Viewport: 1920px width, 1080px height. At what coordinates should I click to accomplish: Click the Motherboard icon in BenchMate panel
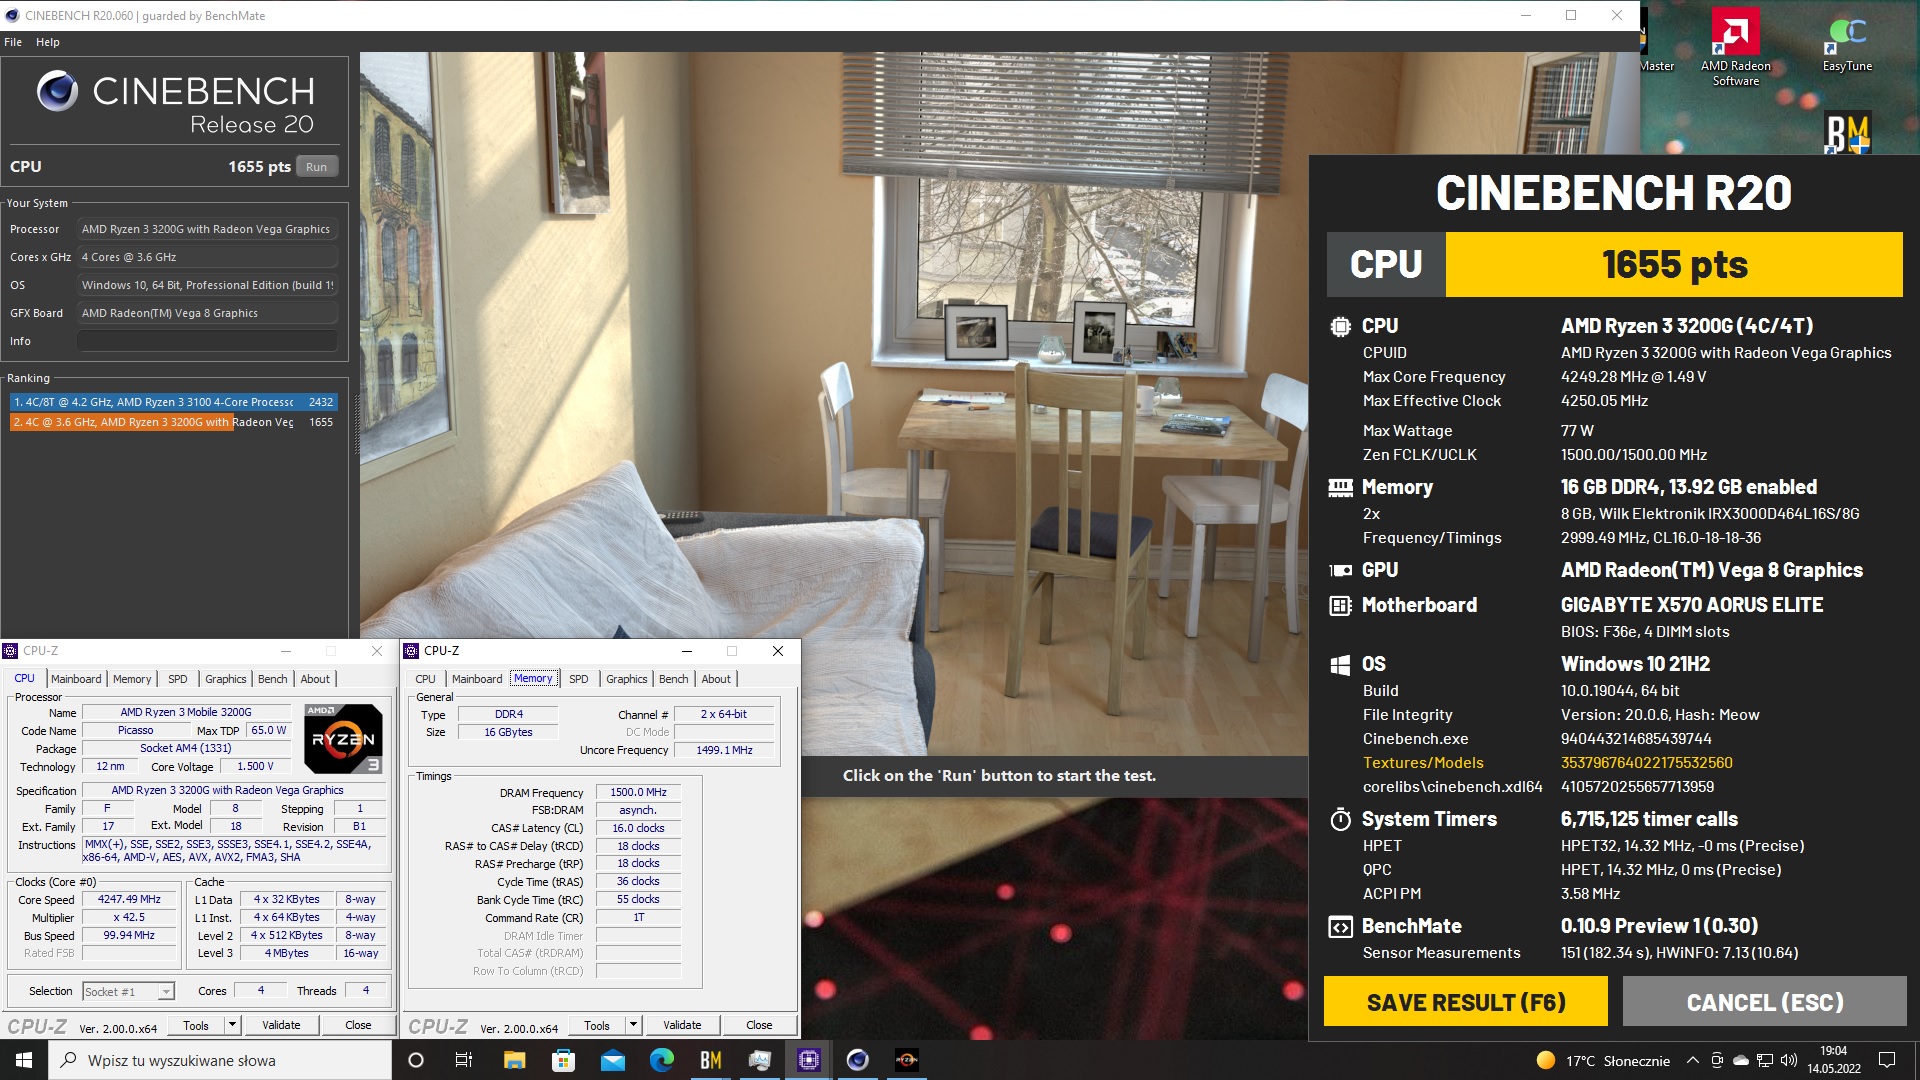coord(1340,605)
